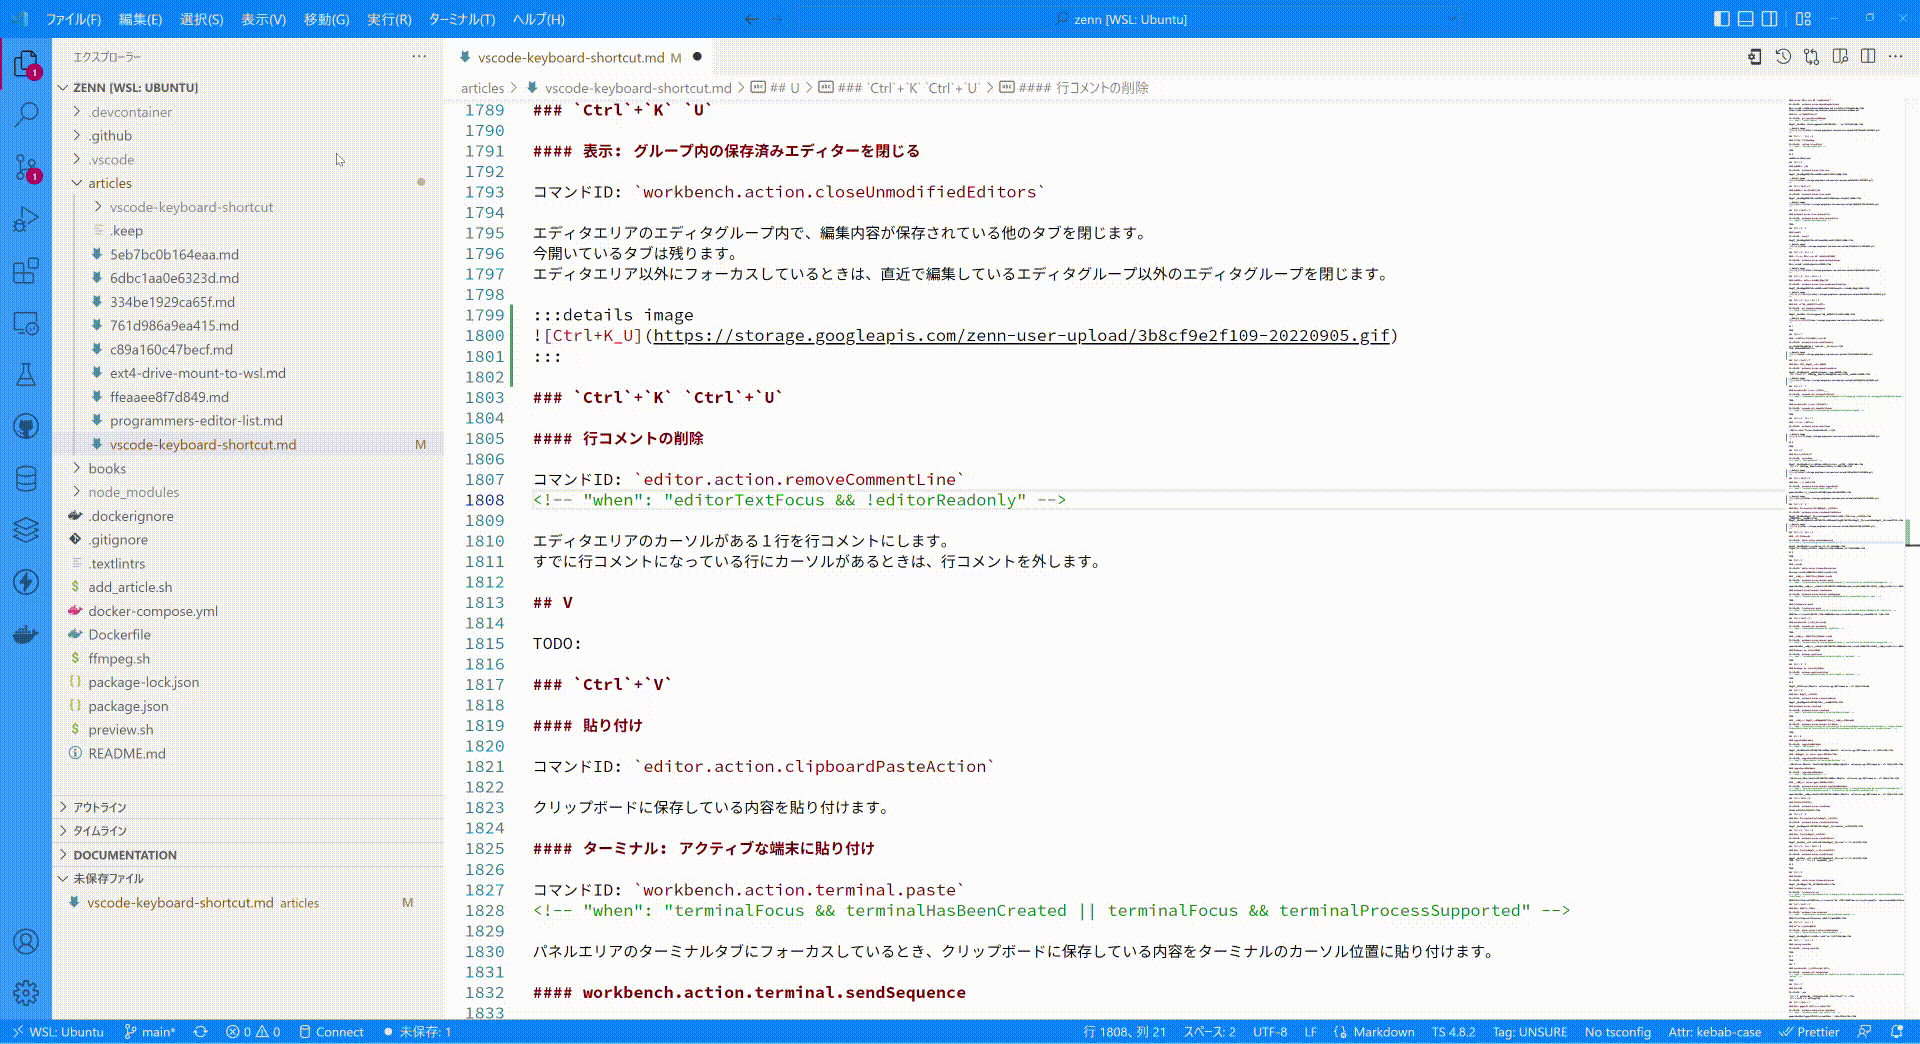Open the Source Control view icon
Screen dimensions: 1920x1044
(x=26, y=167)
